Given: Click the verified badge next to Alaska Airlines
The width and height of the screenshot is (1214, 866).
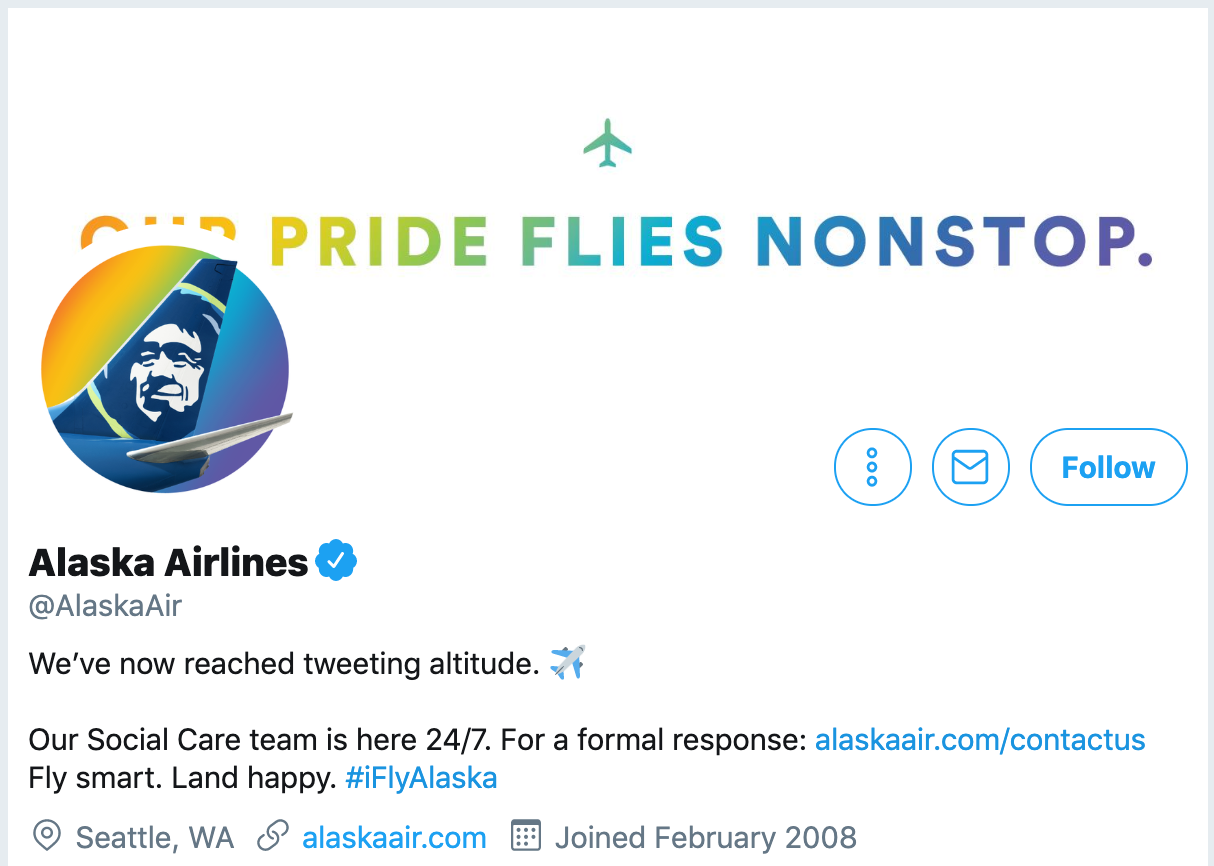Looking at the screenshot, I should [x=337, y=561].
